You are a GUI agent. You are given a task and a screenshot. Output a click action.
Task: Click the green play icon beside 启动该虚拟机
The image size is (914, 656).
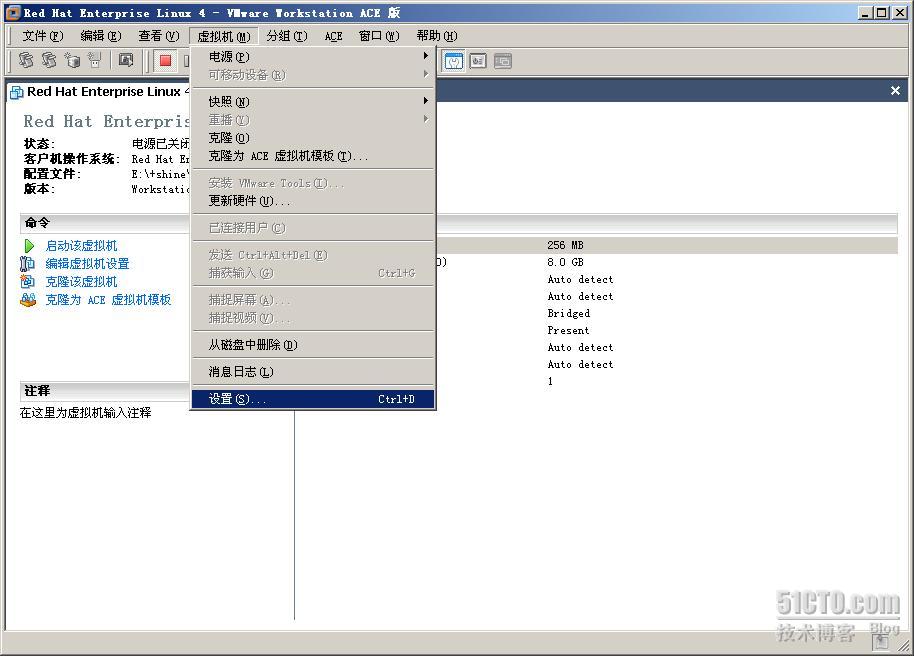[29, 246]
